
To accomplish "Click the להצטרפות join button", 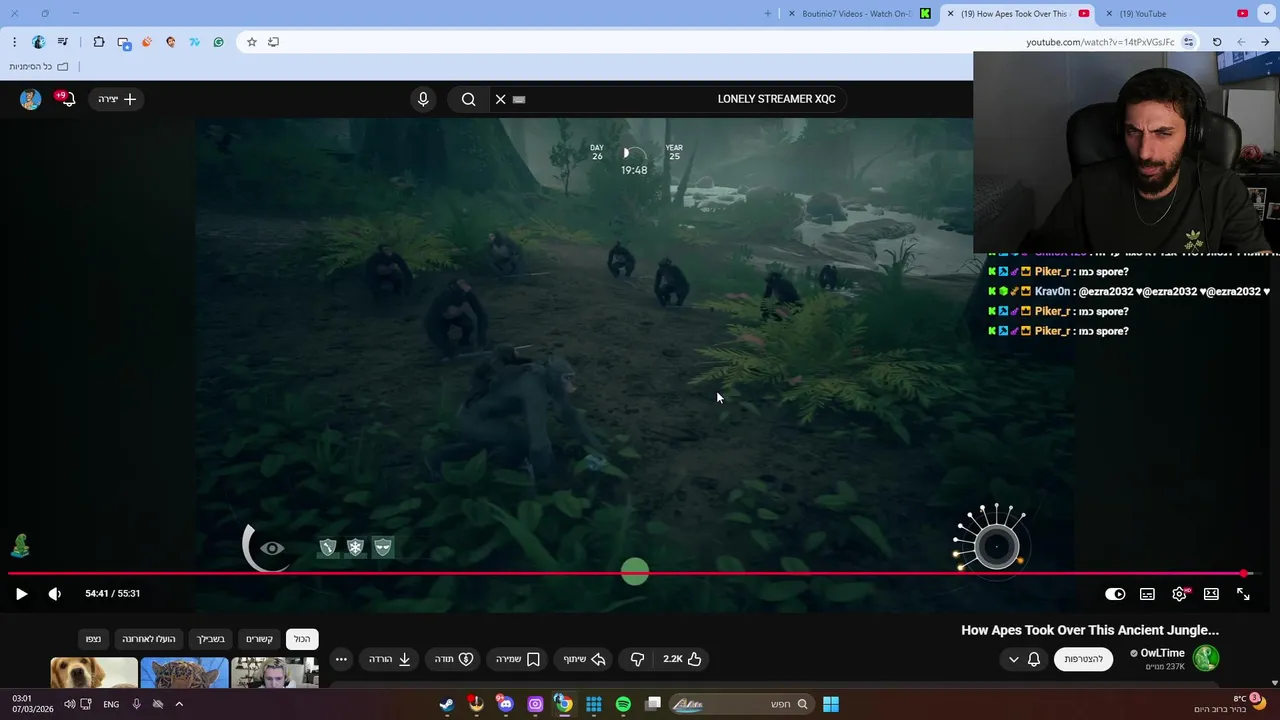I will [x=1083, y=659].
